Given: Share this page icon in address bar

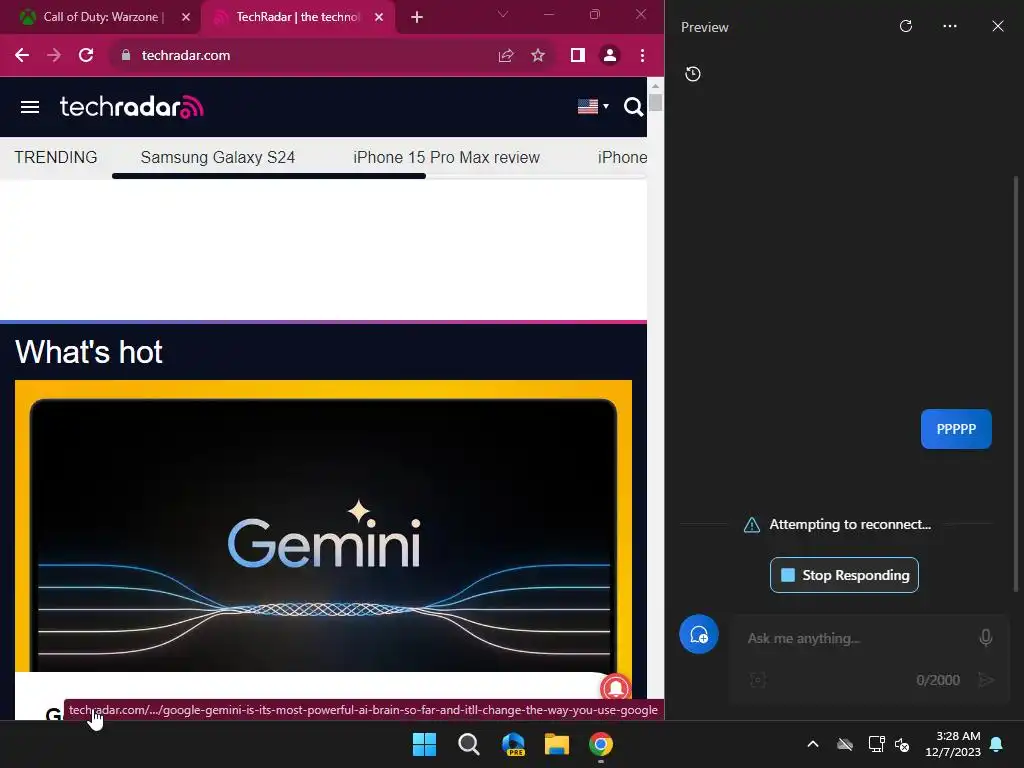Looking at the screenshot, I should click(506, 56).
